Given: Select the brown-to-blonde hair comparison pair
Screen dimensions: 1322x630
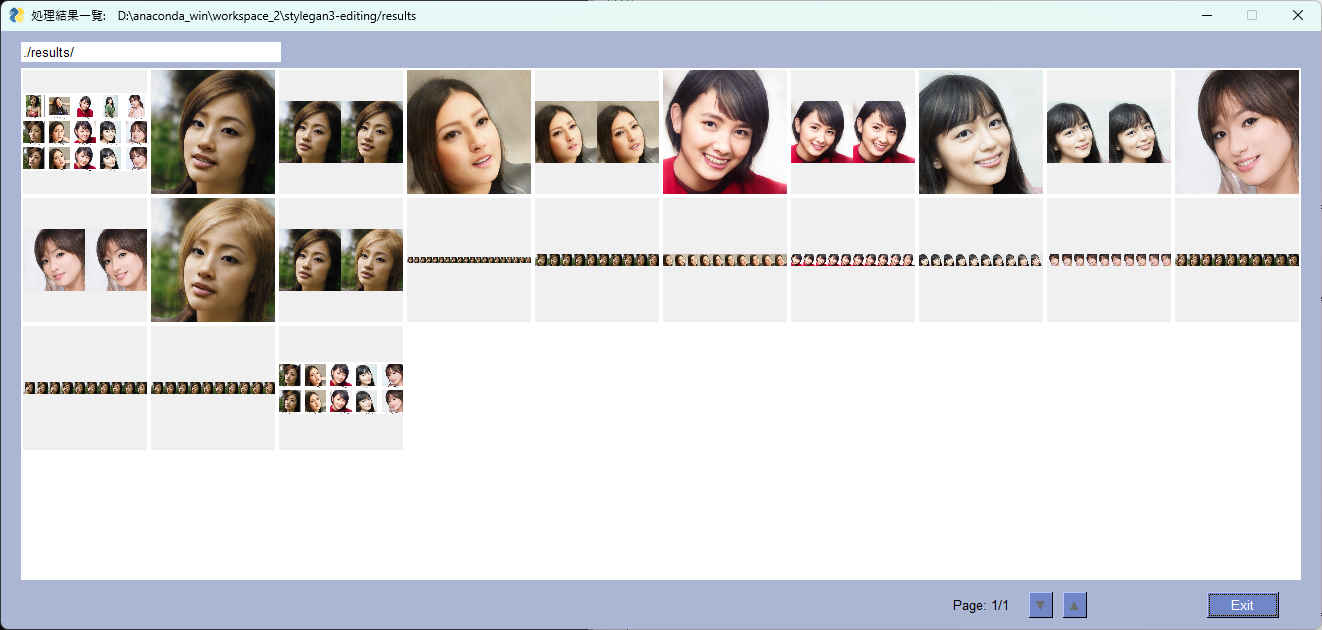Looking at the screenshot, I should (341, 260).
